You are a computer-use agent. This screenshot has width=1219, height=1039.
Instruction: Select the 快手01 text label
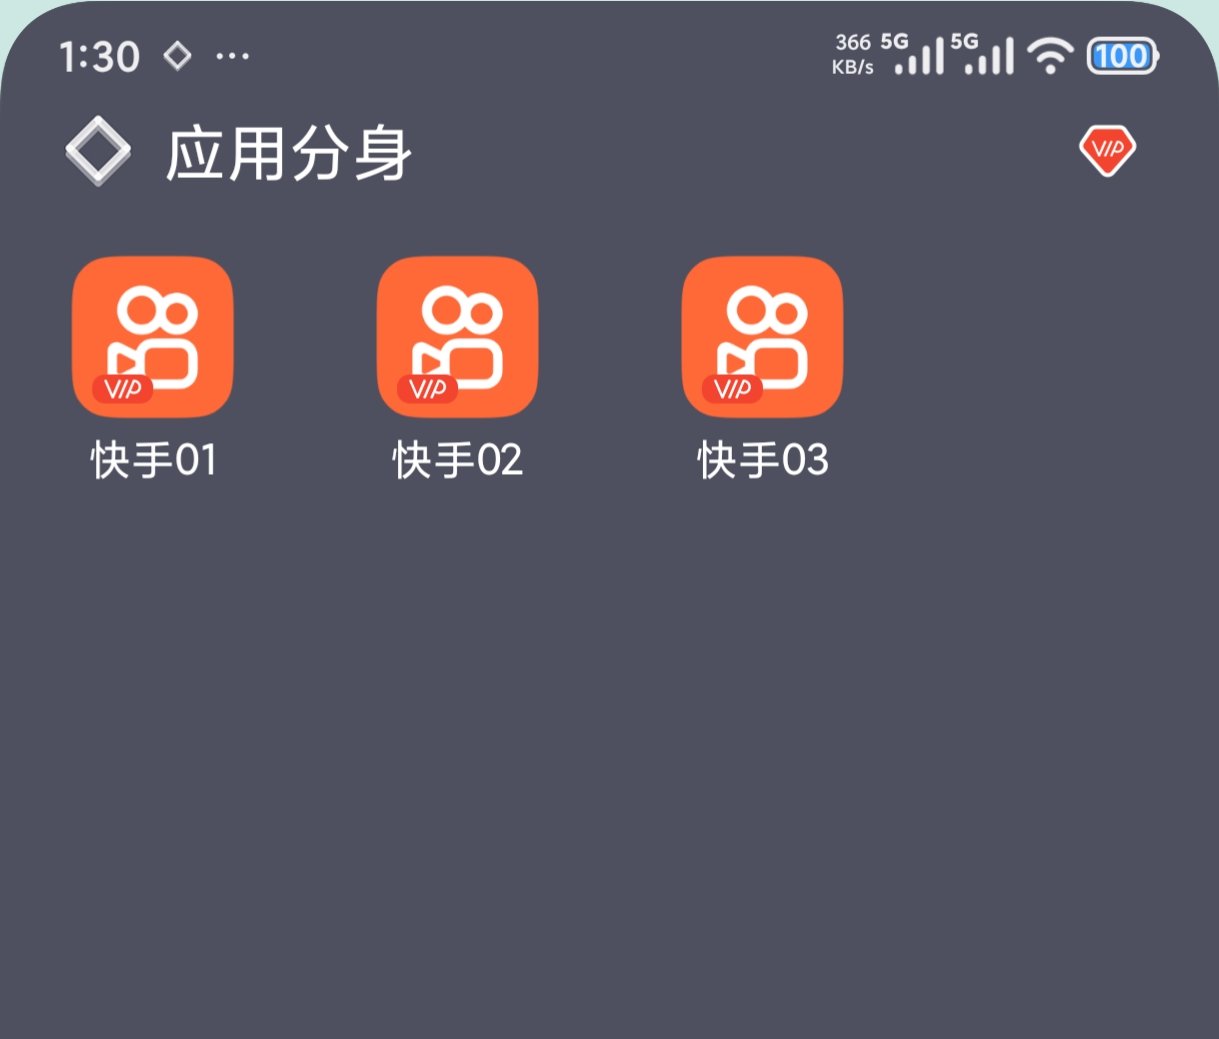click(x=153, y=460)
